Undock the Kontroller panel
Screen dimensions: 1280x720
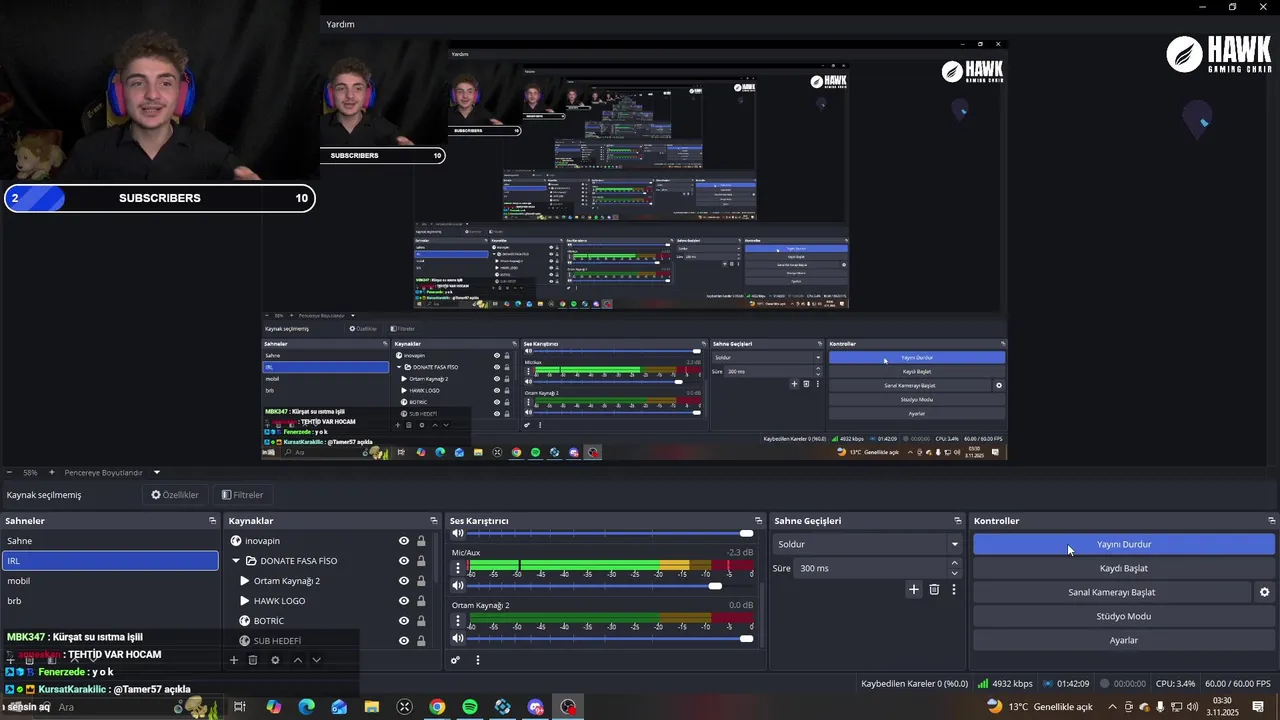point(1271,521)
